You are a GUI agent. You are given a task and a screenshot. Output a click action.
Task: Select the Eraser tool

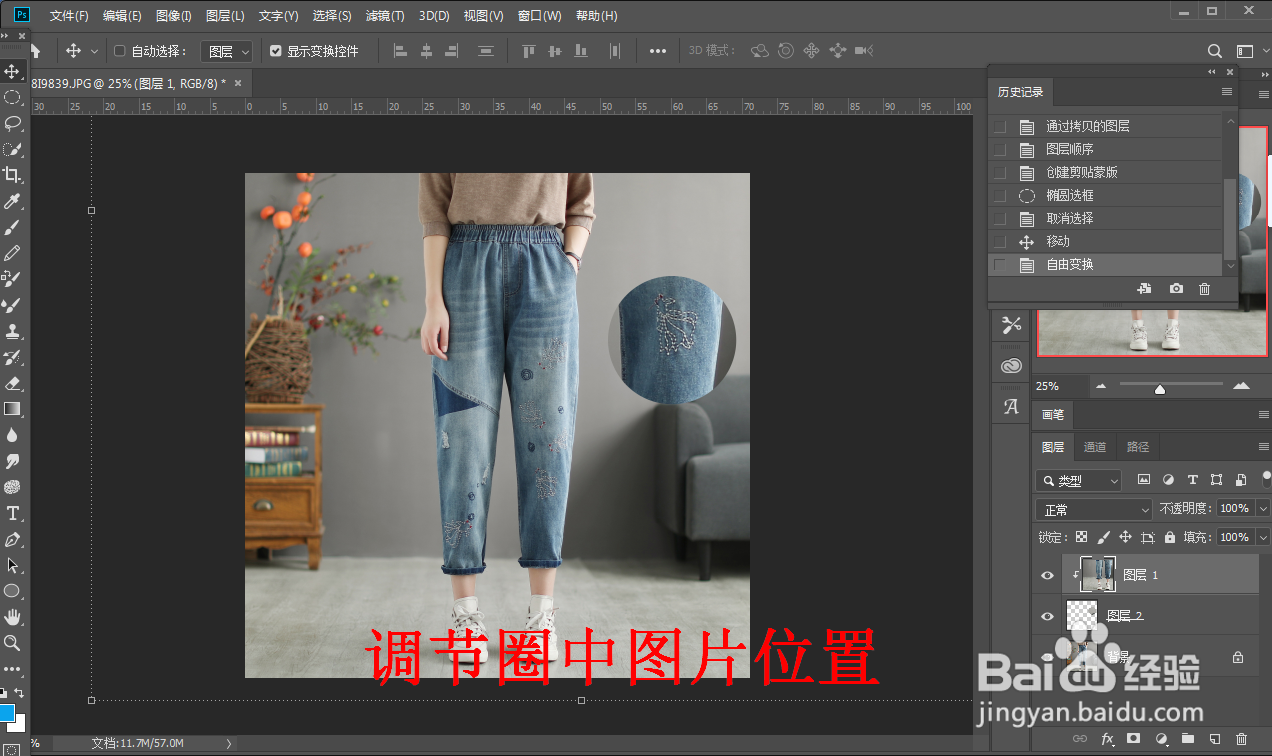coord(12,383)
